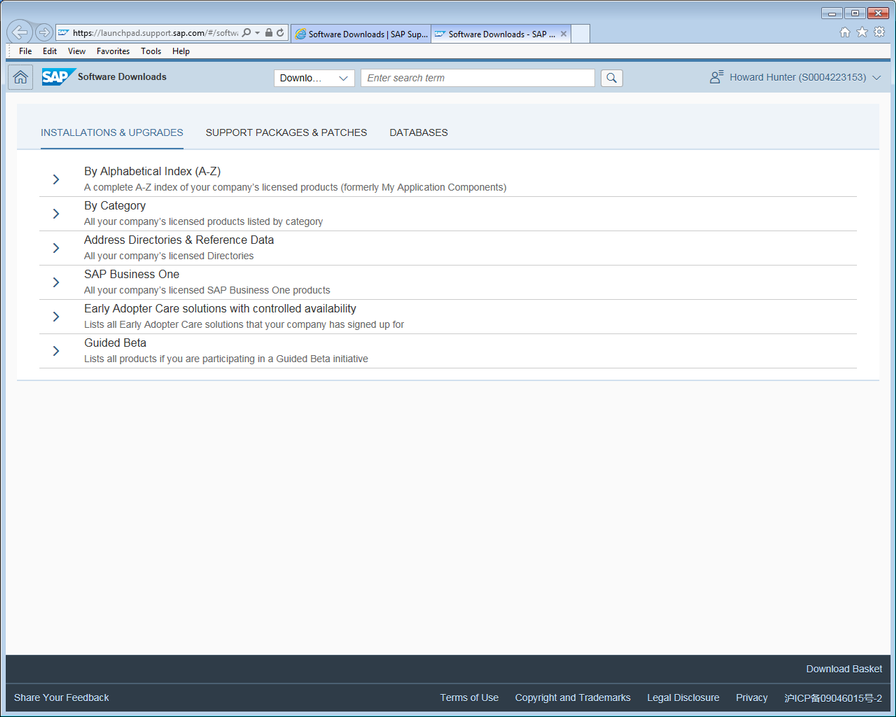Expand By Alphabetical Index (A-Z) row

pyautogui.click(x=56, y=179)
